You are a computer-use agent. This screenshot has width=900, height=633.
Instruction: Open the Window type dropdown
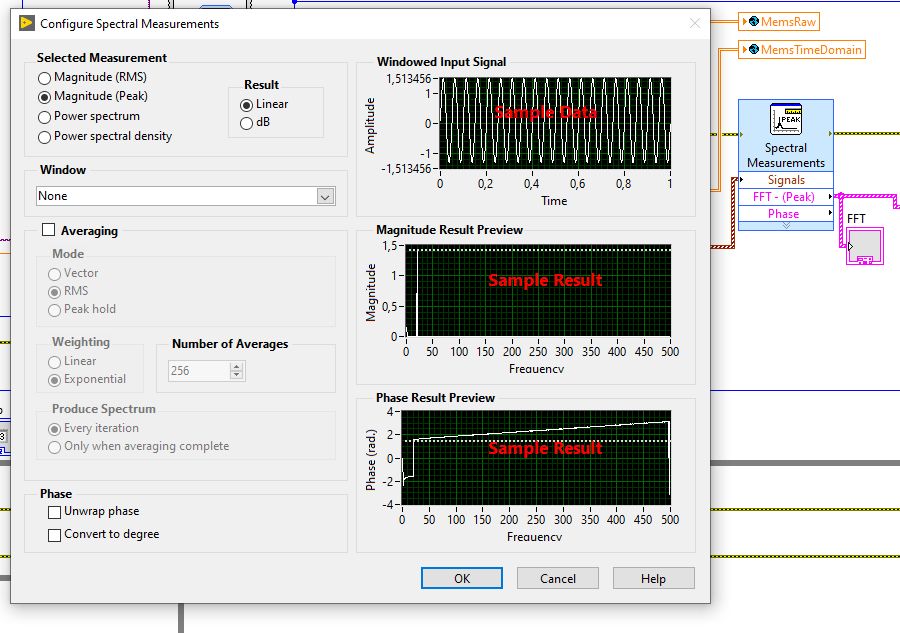tap(325, 197)
